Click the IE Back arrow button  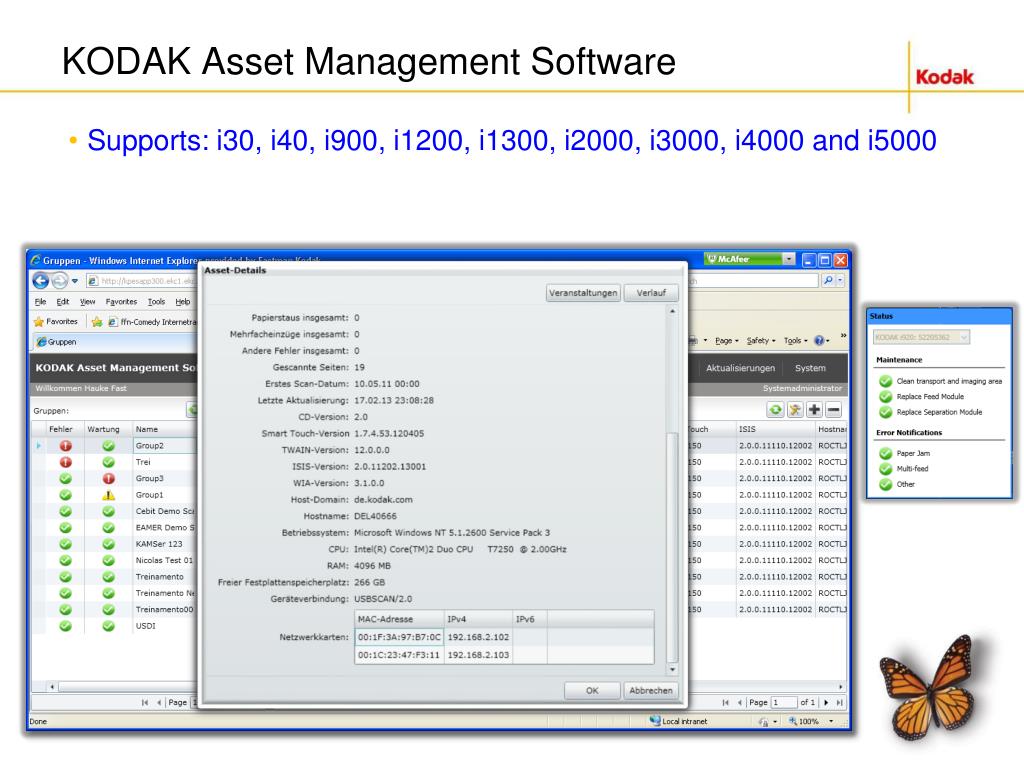click(x=40, y=281)
